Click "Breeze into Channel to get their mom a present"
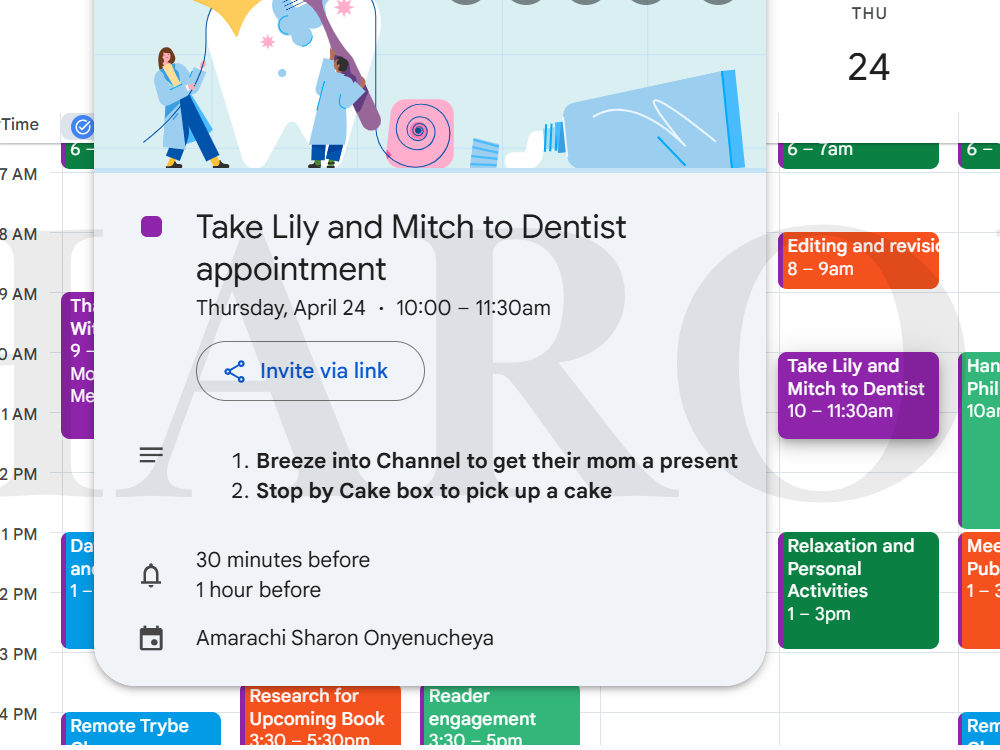This screenshot has width=1000, height=750. coord(497,461)
